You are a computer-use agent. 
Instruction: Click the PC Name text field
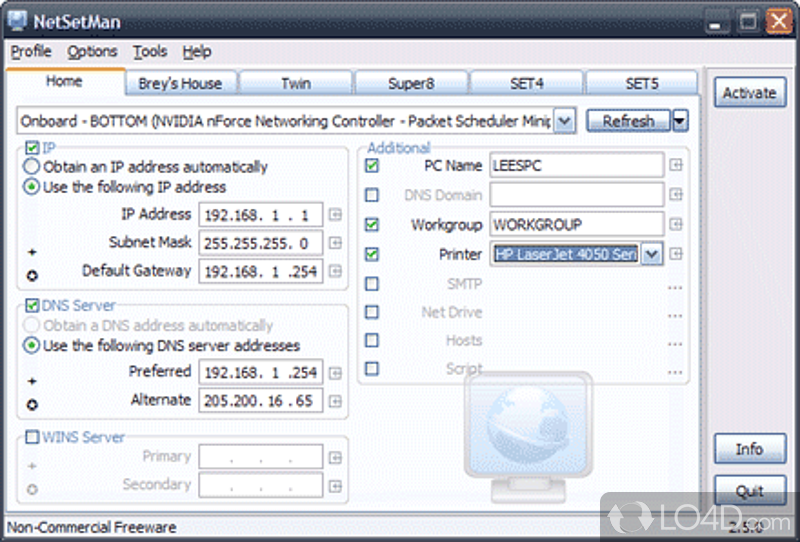tap(577, 165)
